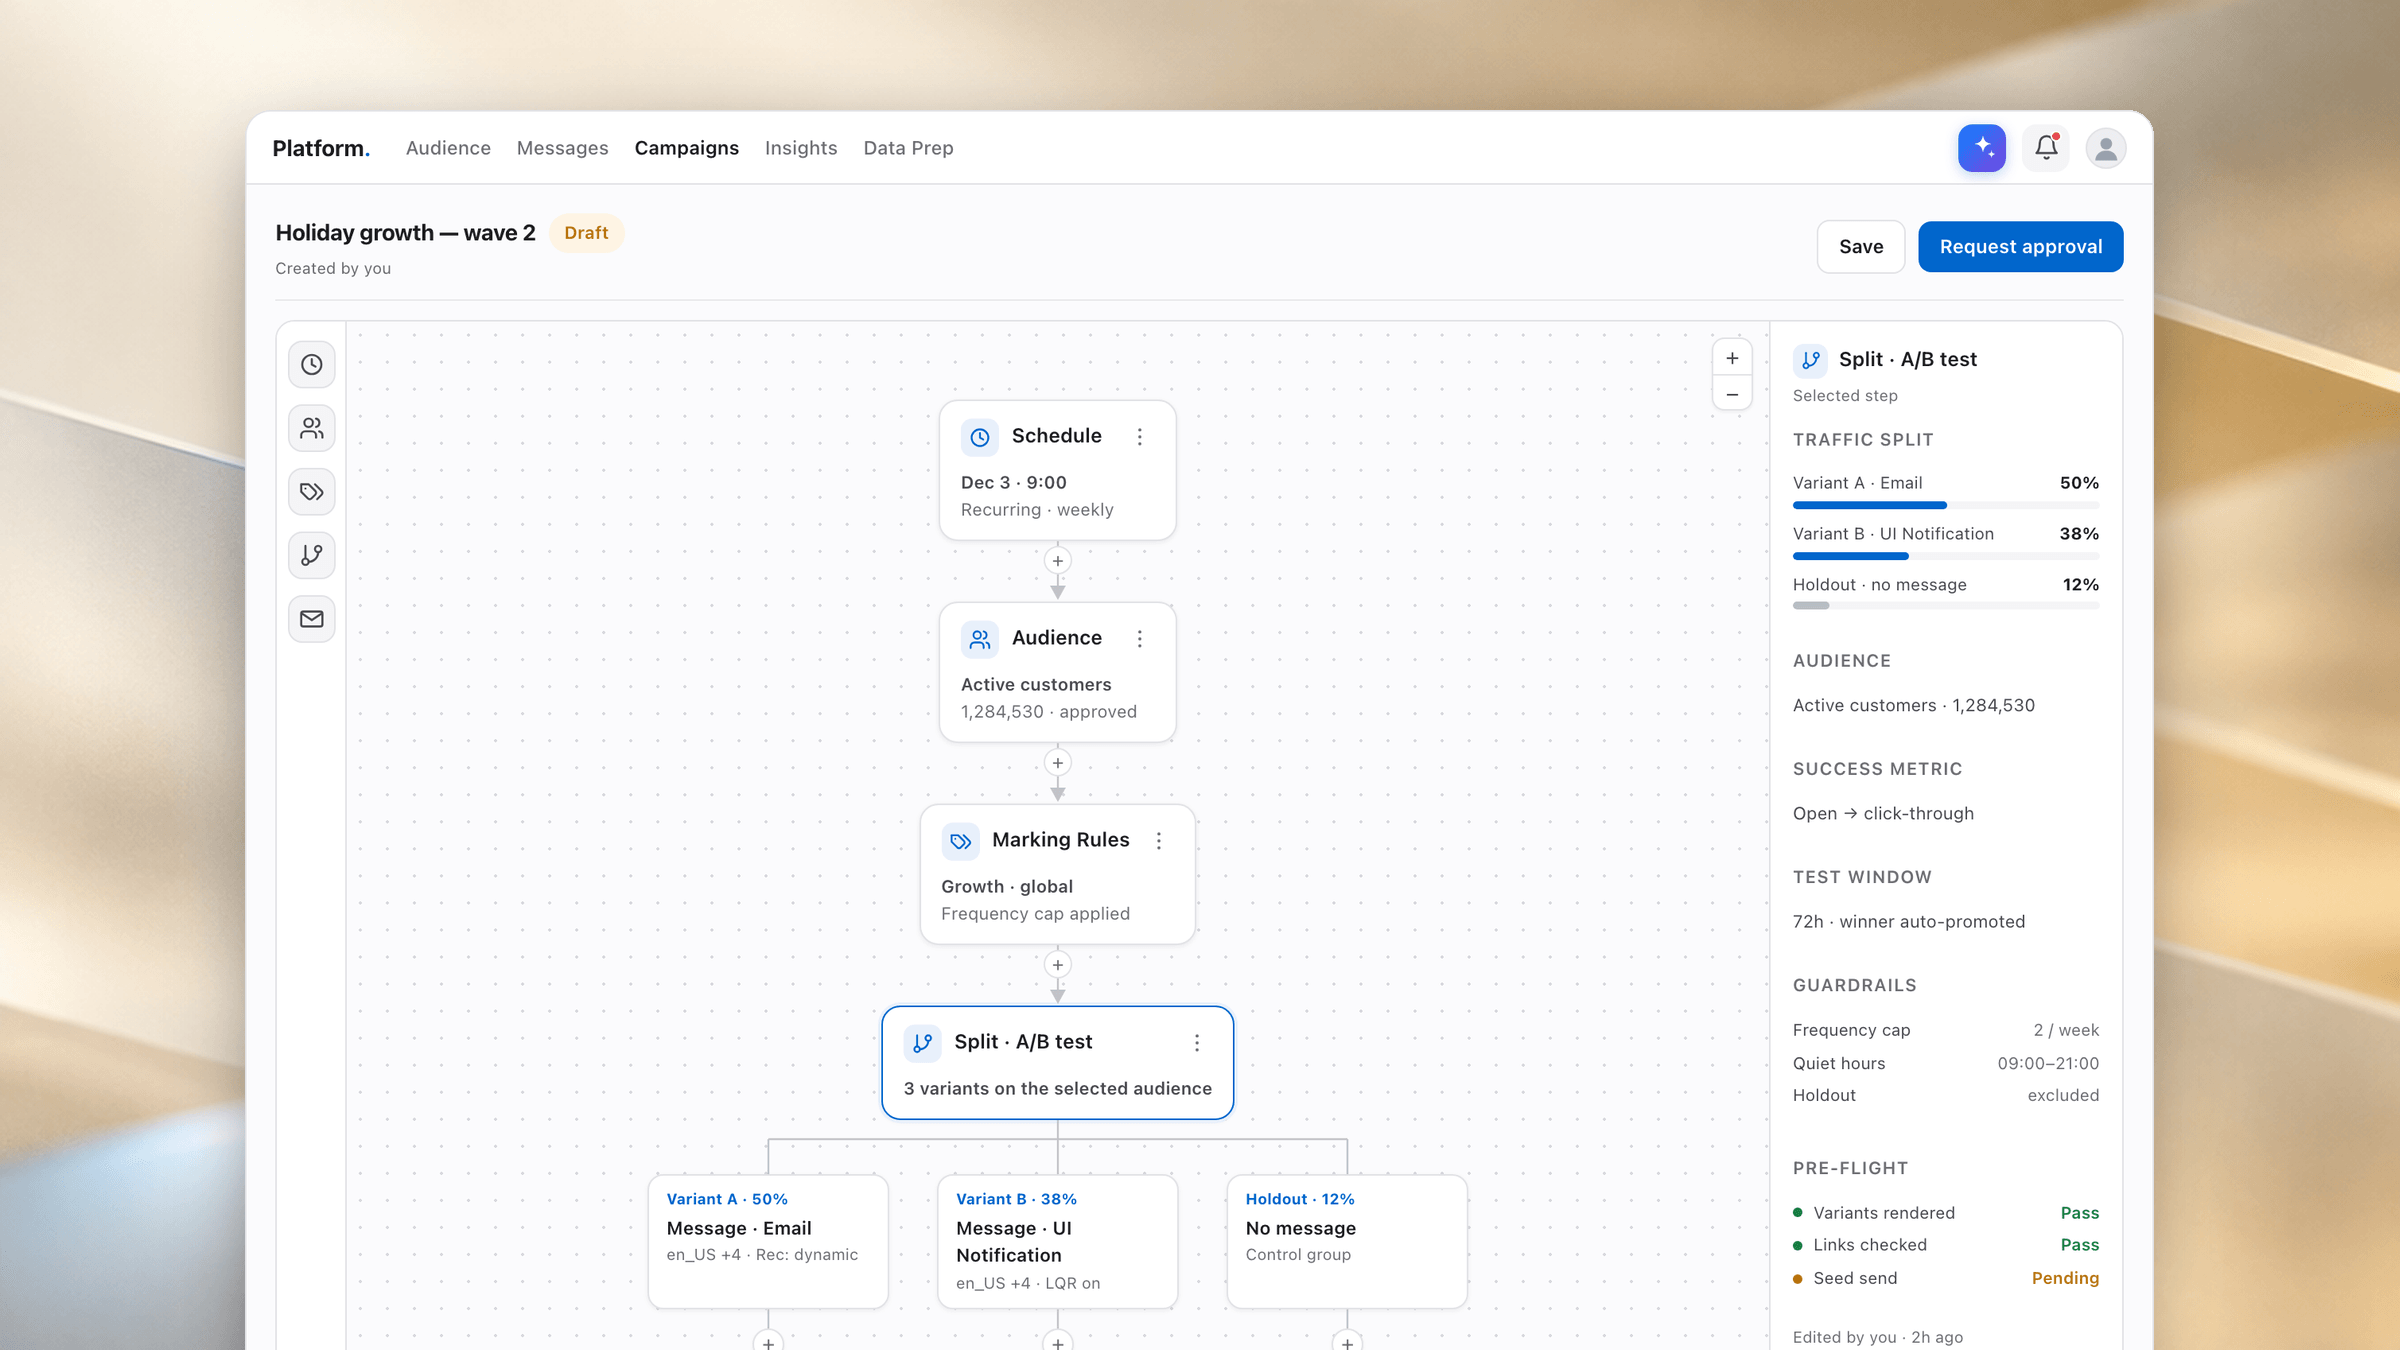Open the Data Prep tab

pyautogui.click(x=908, y=148)
